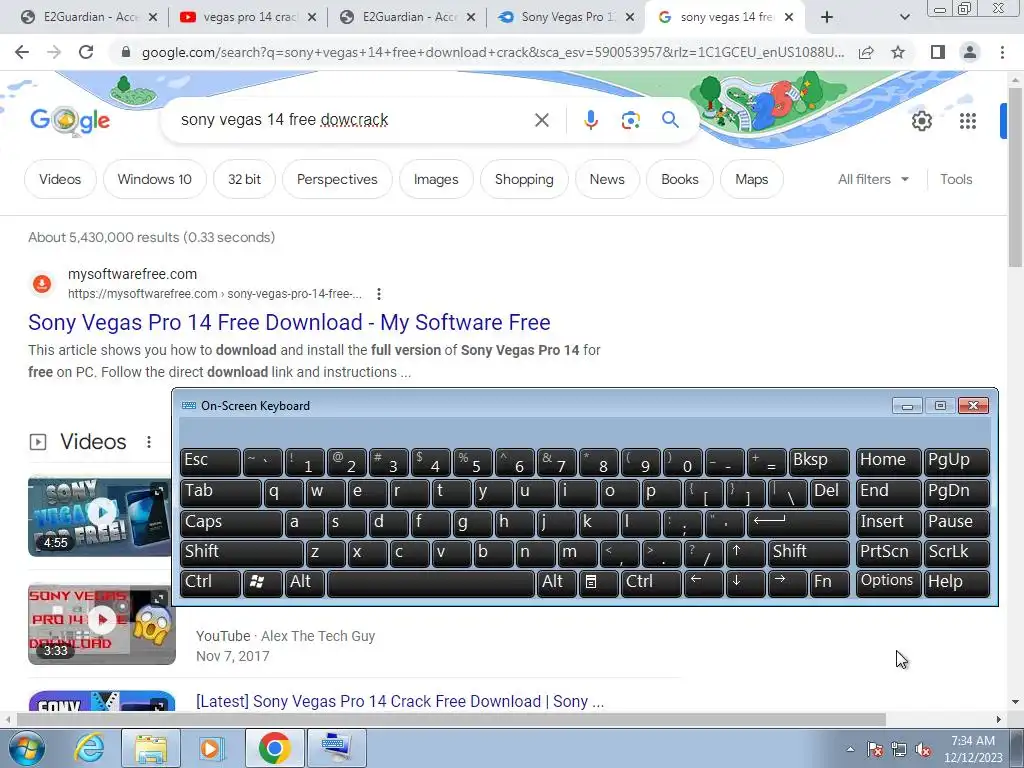The height and width of the screenshot is (768, 1024).
Task: Click the Google doodle logo
Action: click(x=70, y=120)
